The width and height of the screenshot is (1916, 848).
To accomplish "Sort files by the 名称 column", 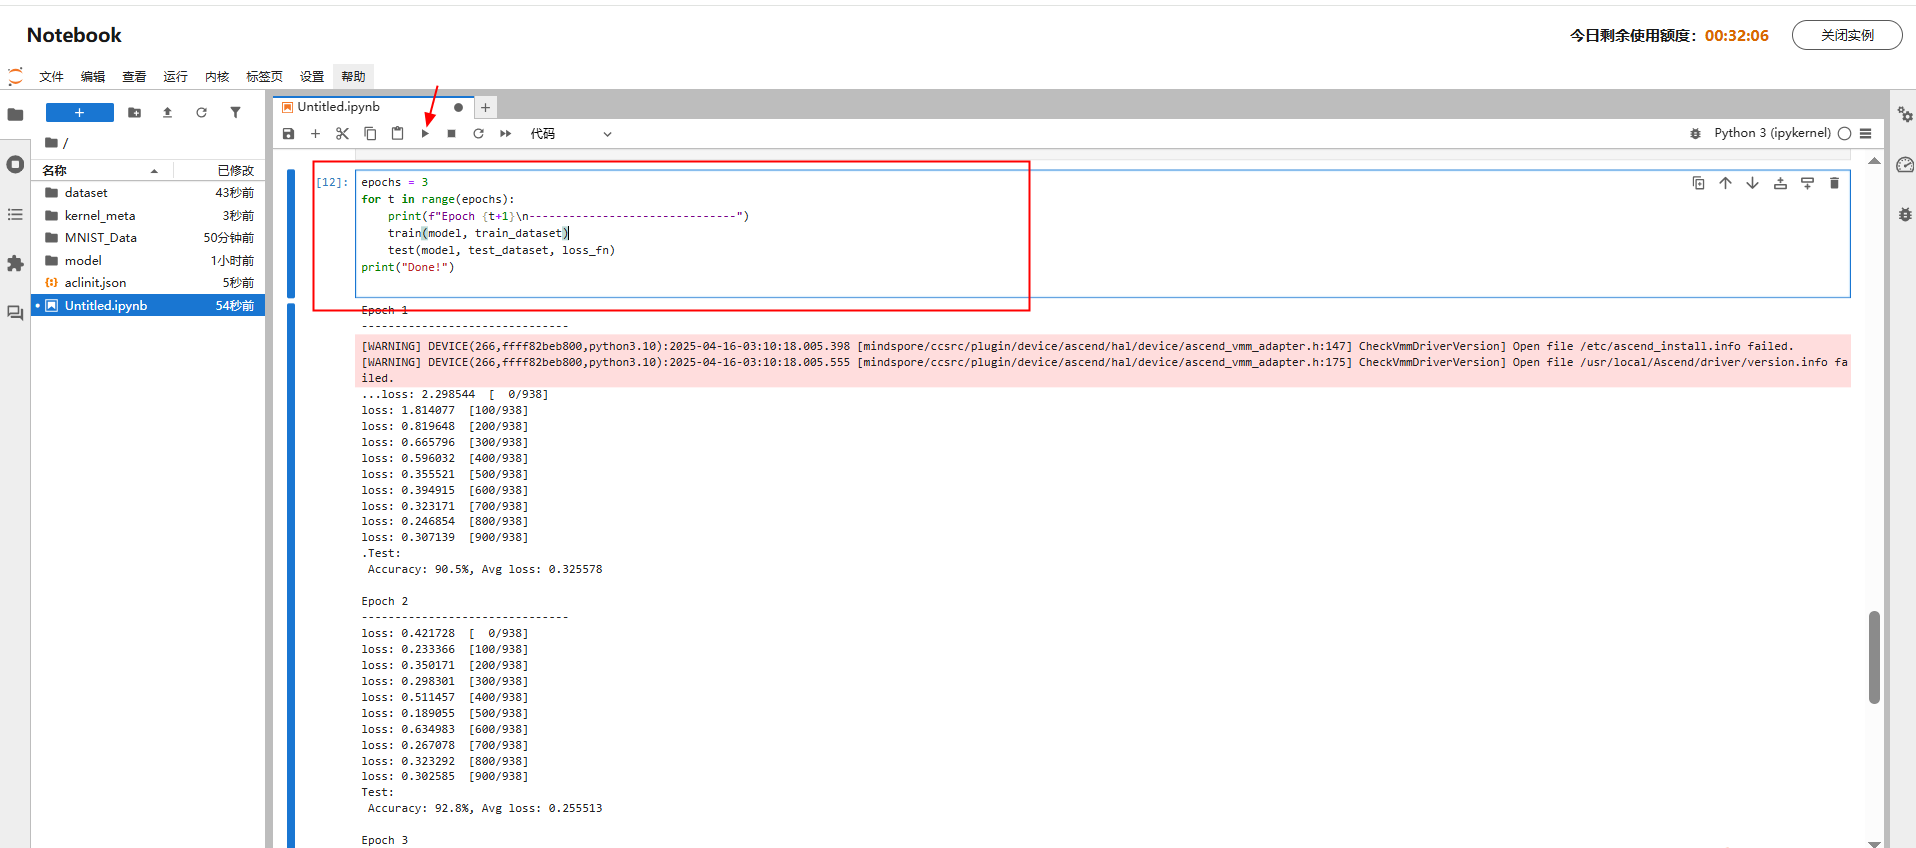I will point(103,170).
